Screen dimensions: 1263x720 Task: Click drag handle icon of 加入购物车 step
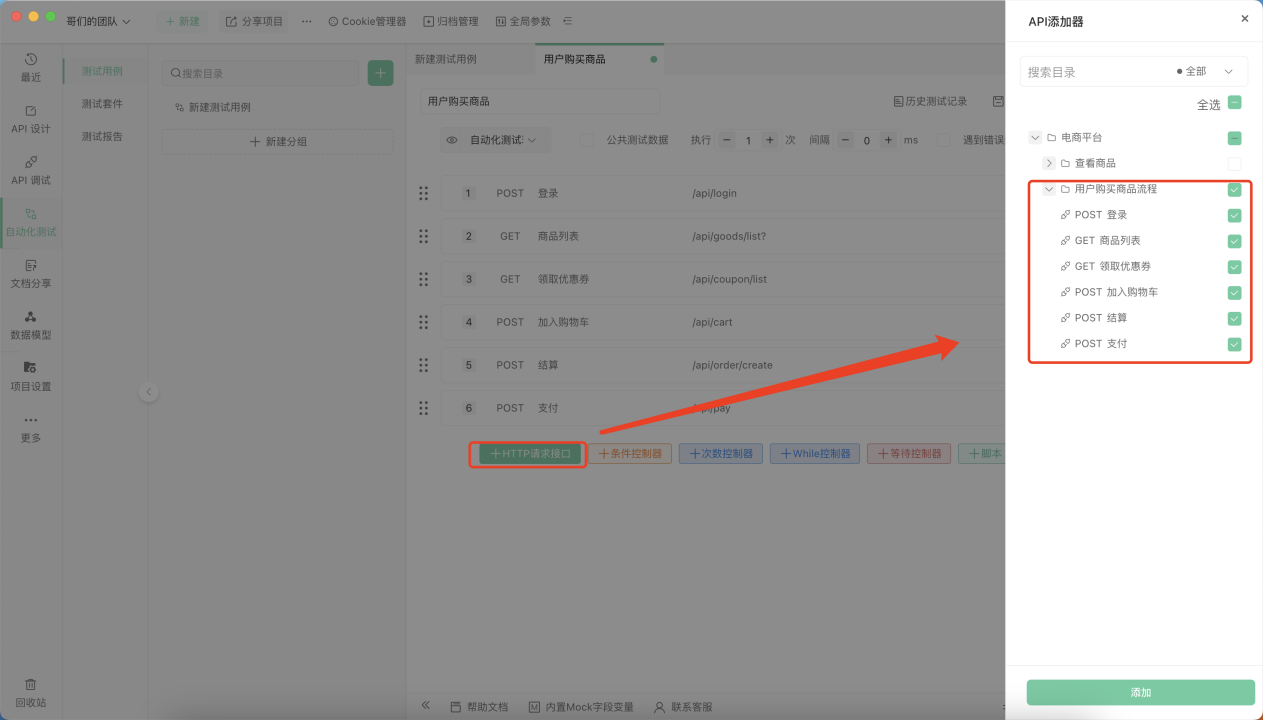[424, 322]
